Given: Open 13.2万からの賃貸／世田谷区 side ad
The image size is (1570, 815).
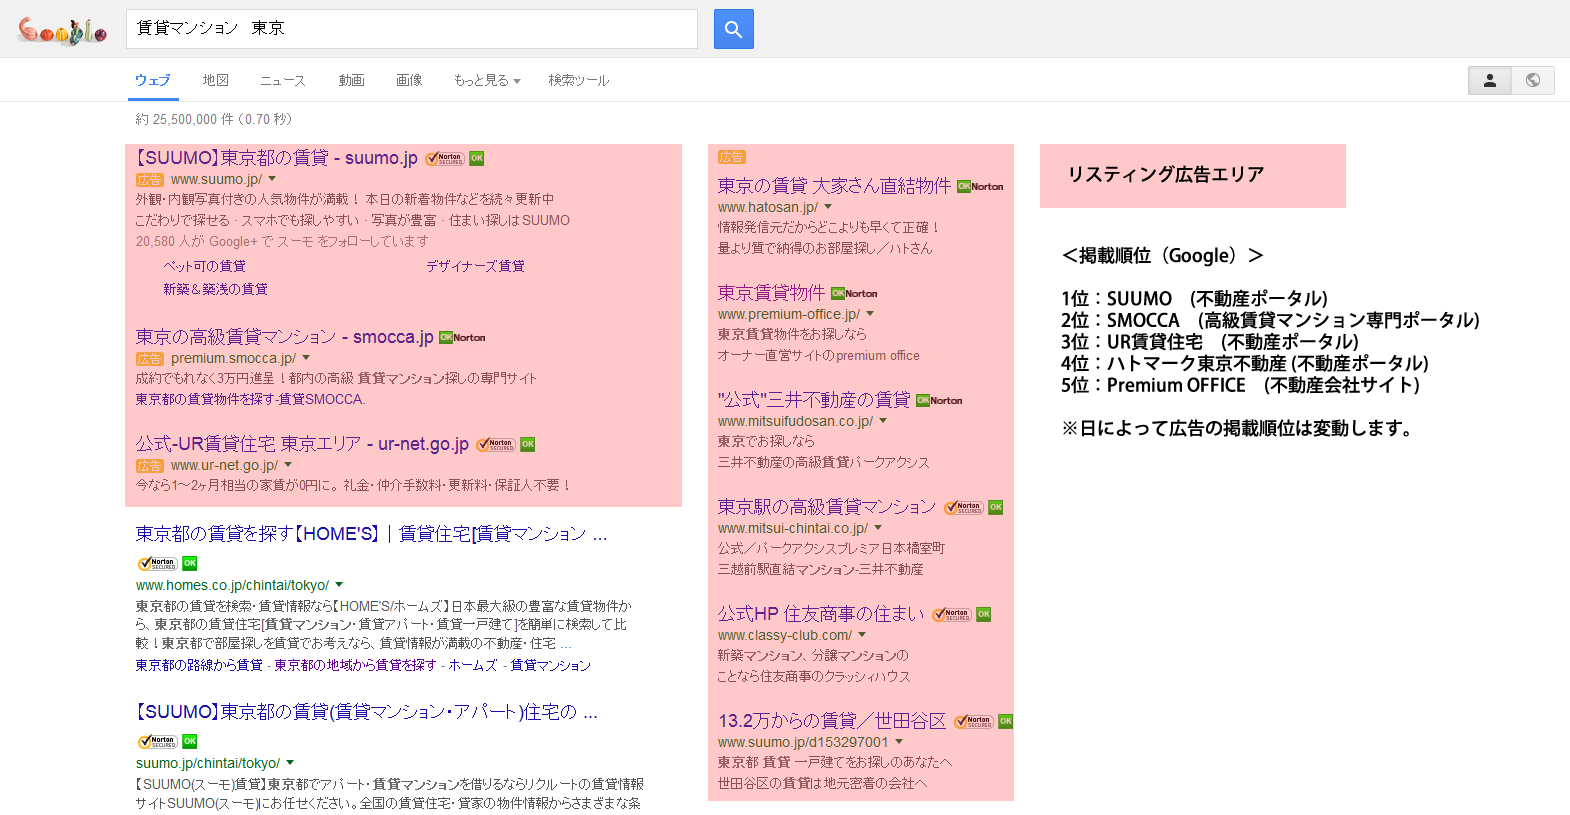Looking at the screenshot, I should 832,721.
